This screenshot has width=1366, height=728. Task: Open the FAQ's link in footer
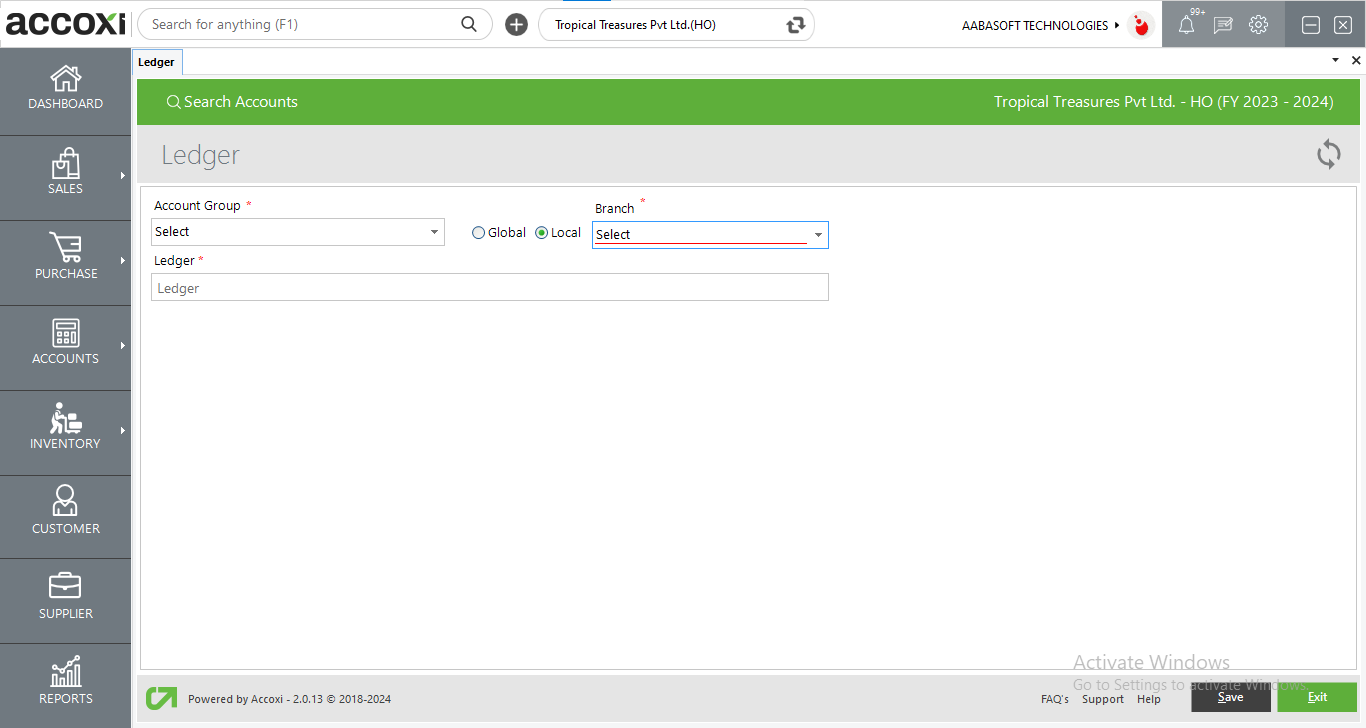(1054, 699)
